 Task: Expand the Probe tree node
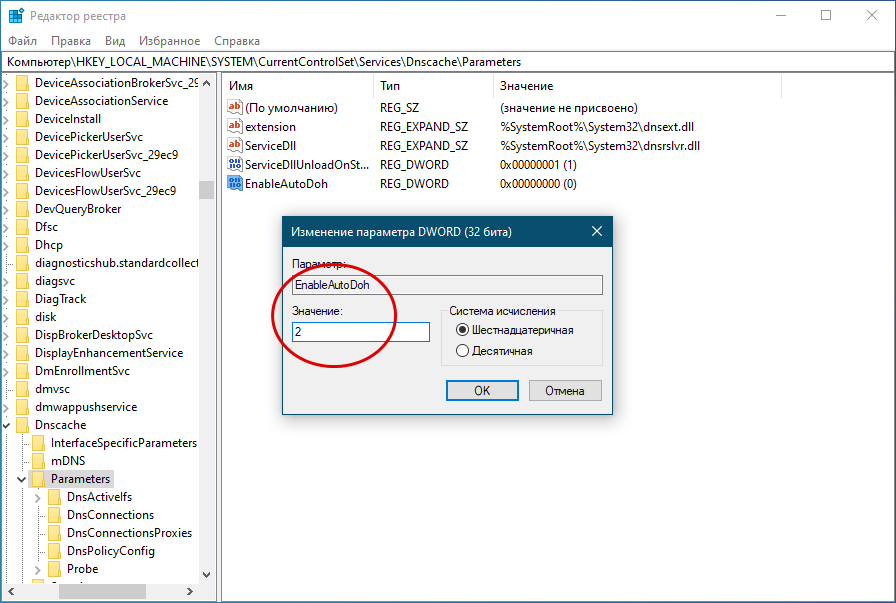(x=38, y=569)
